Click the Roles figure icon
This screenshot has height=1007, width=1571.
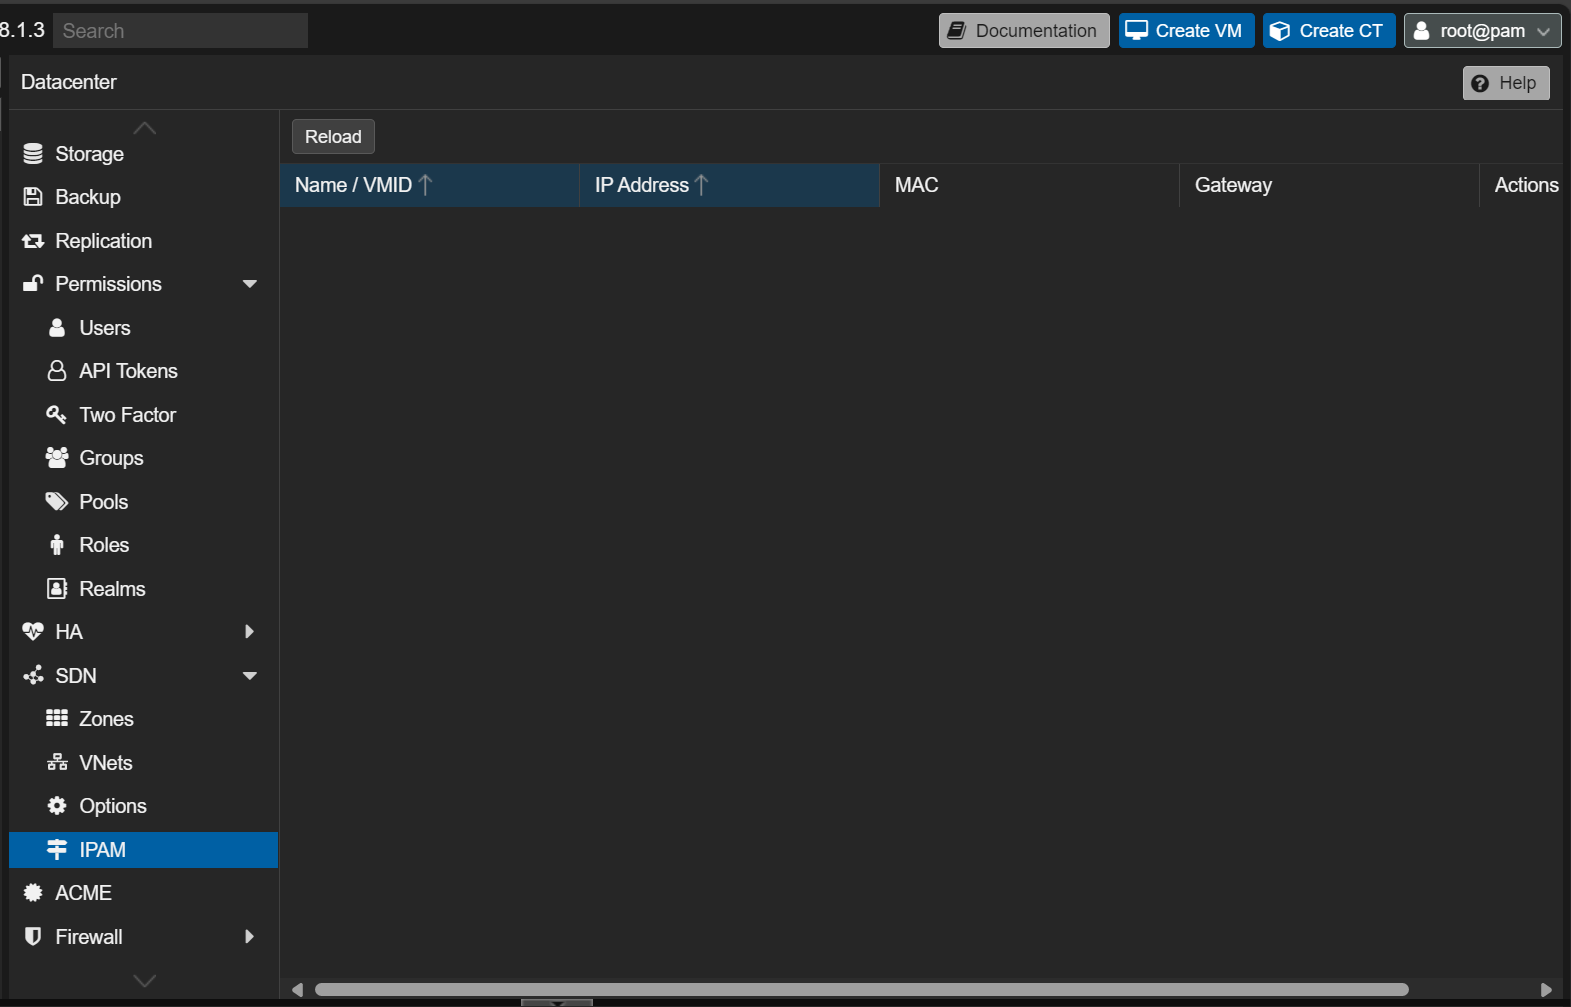point(57,545)
